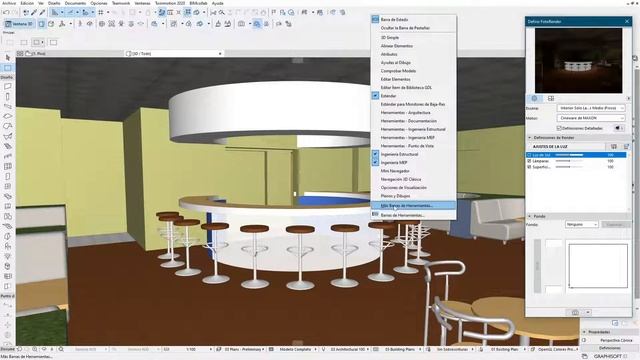Image resolution: width=640 pixels, height=360 pixels.
Task: Open the Fondo dropdown set to Ninguno
Action: (582, 224)
